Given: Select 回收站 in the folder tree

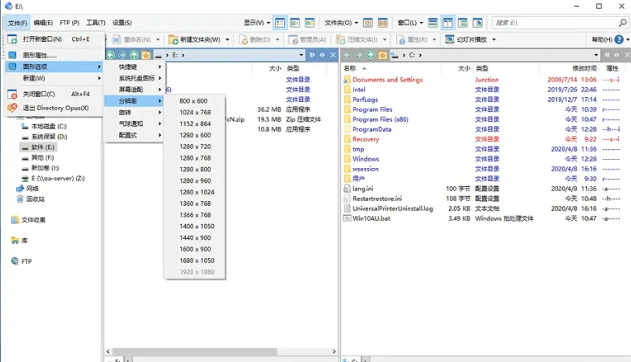Looking at the screenshot, I should [x=31, y=199].
